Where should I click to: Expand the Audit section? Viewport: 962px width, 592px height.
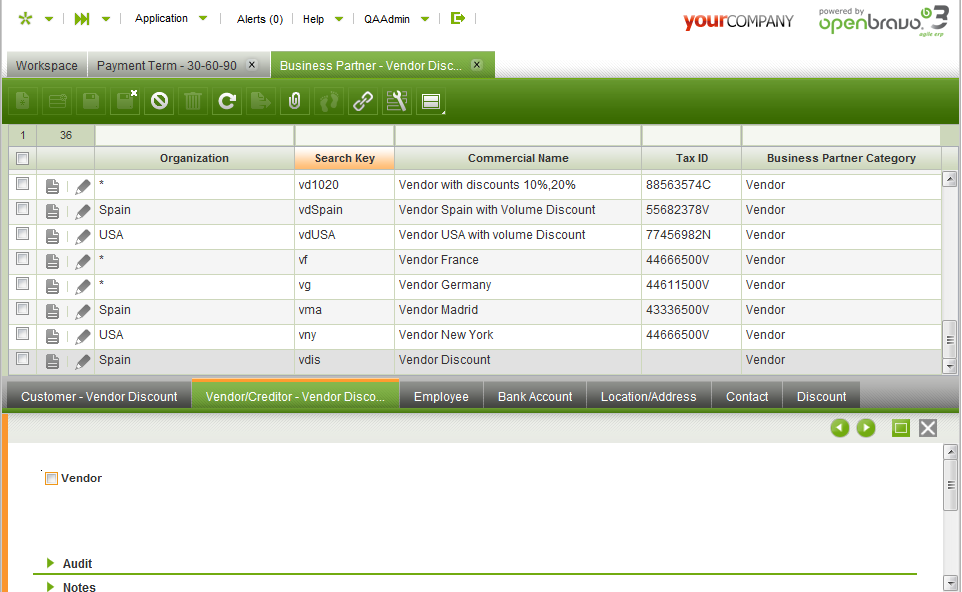coord(51,564)
